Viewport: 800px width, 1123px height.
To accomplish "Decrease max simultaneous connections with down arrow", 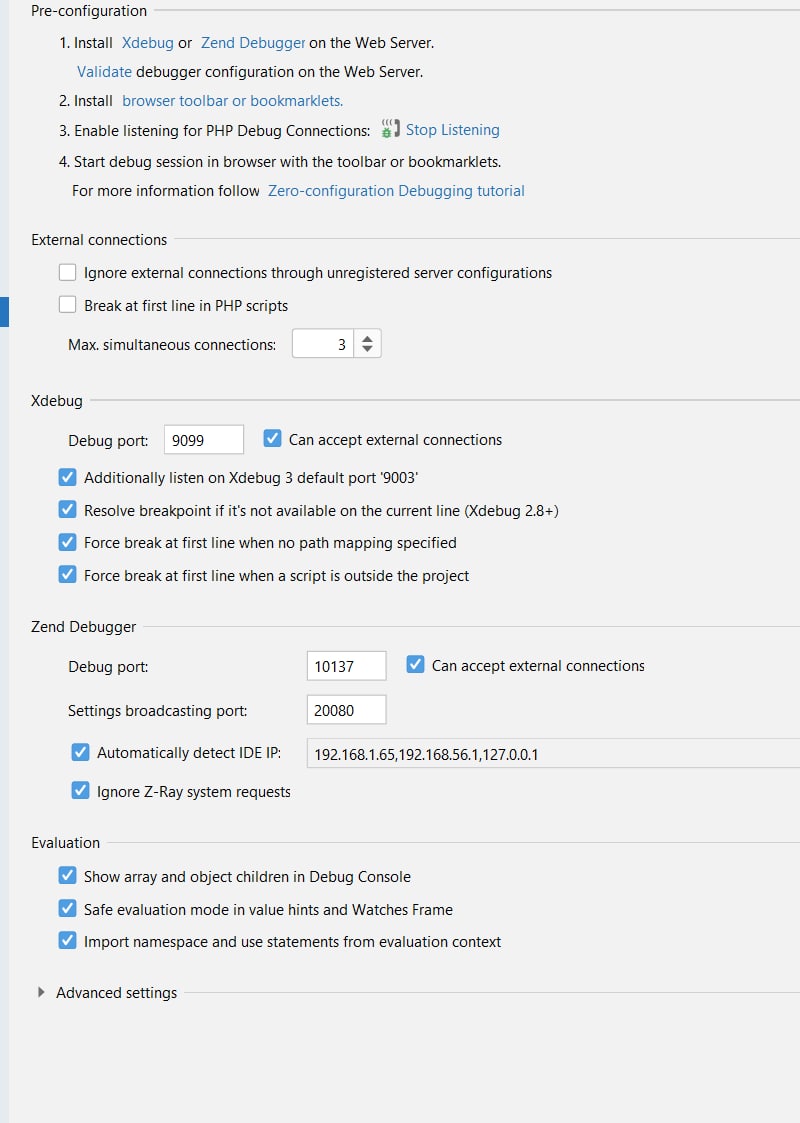I will pyautogui.click(x=367, y=350).
